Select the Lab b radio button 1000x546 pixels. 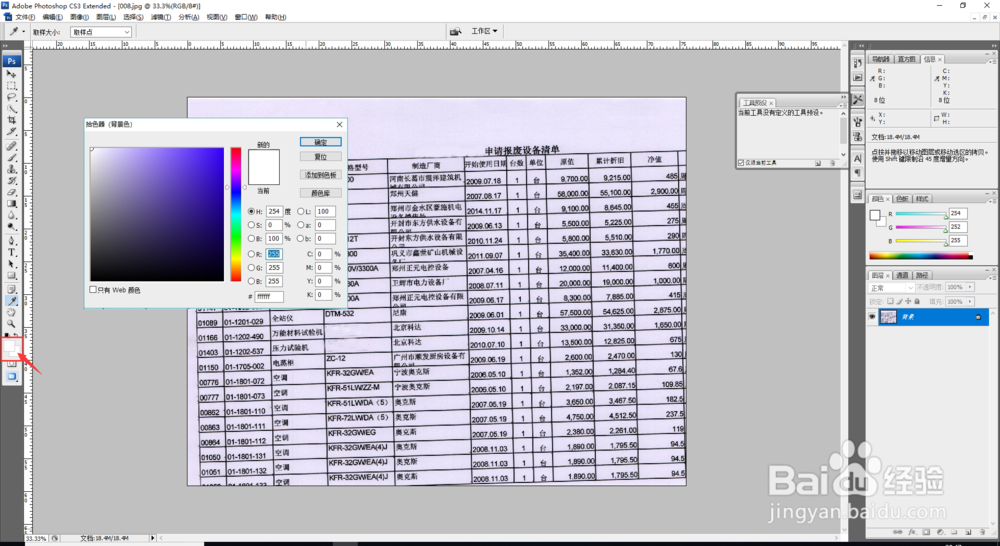click(300, 239)
